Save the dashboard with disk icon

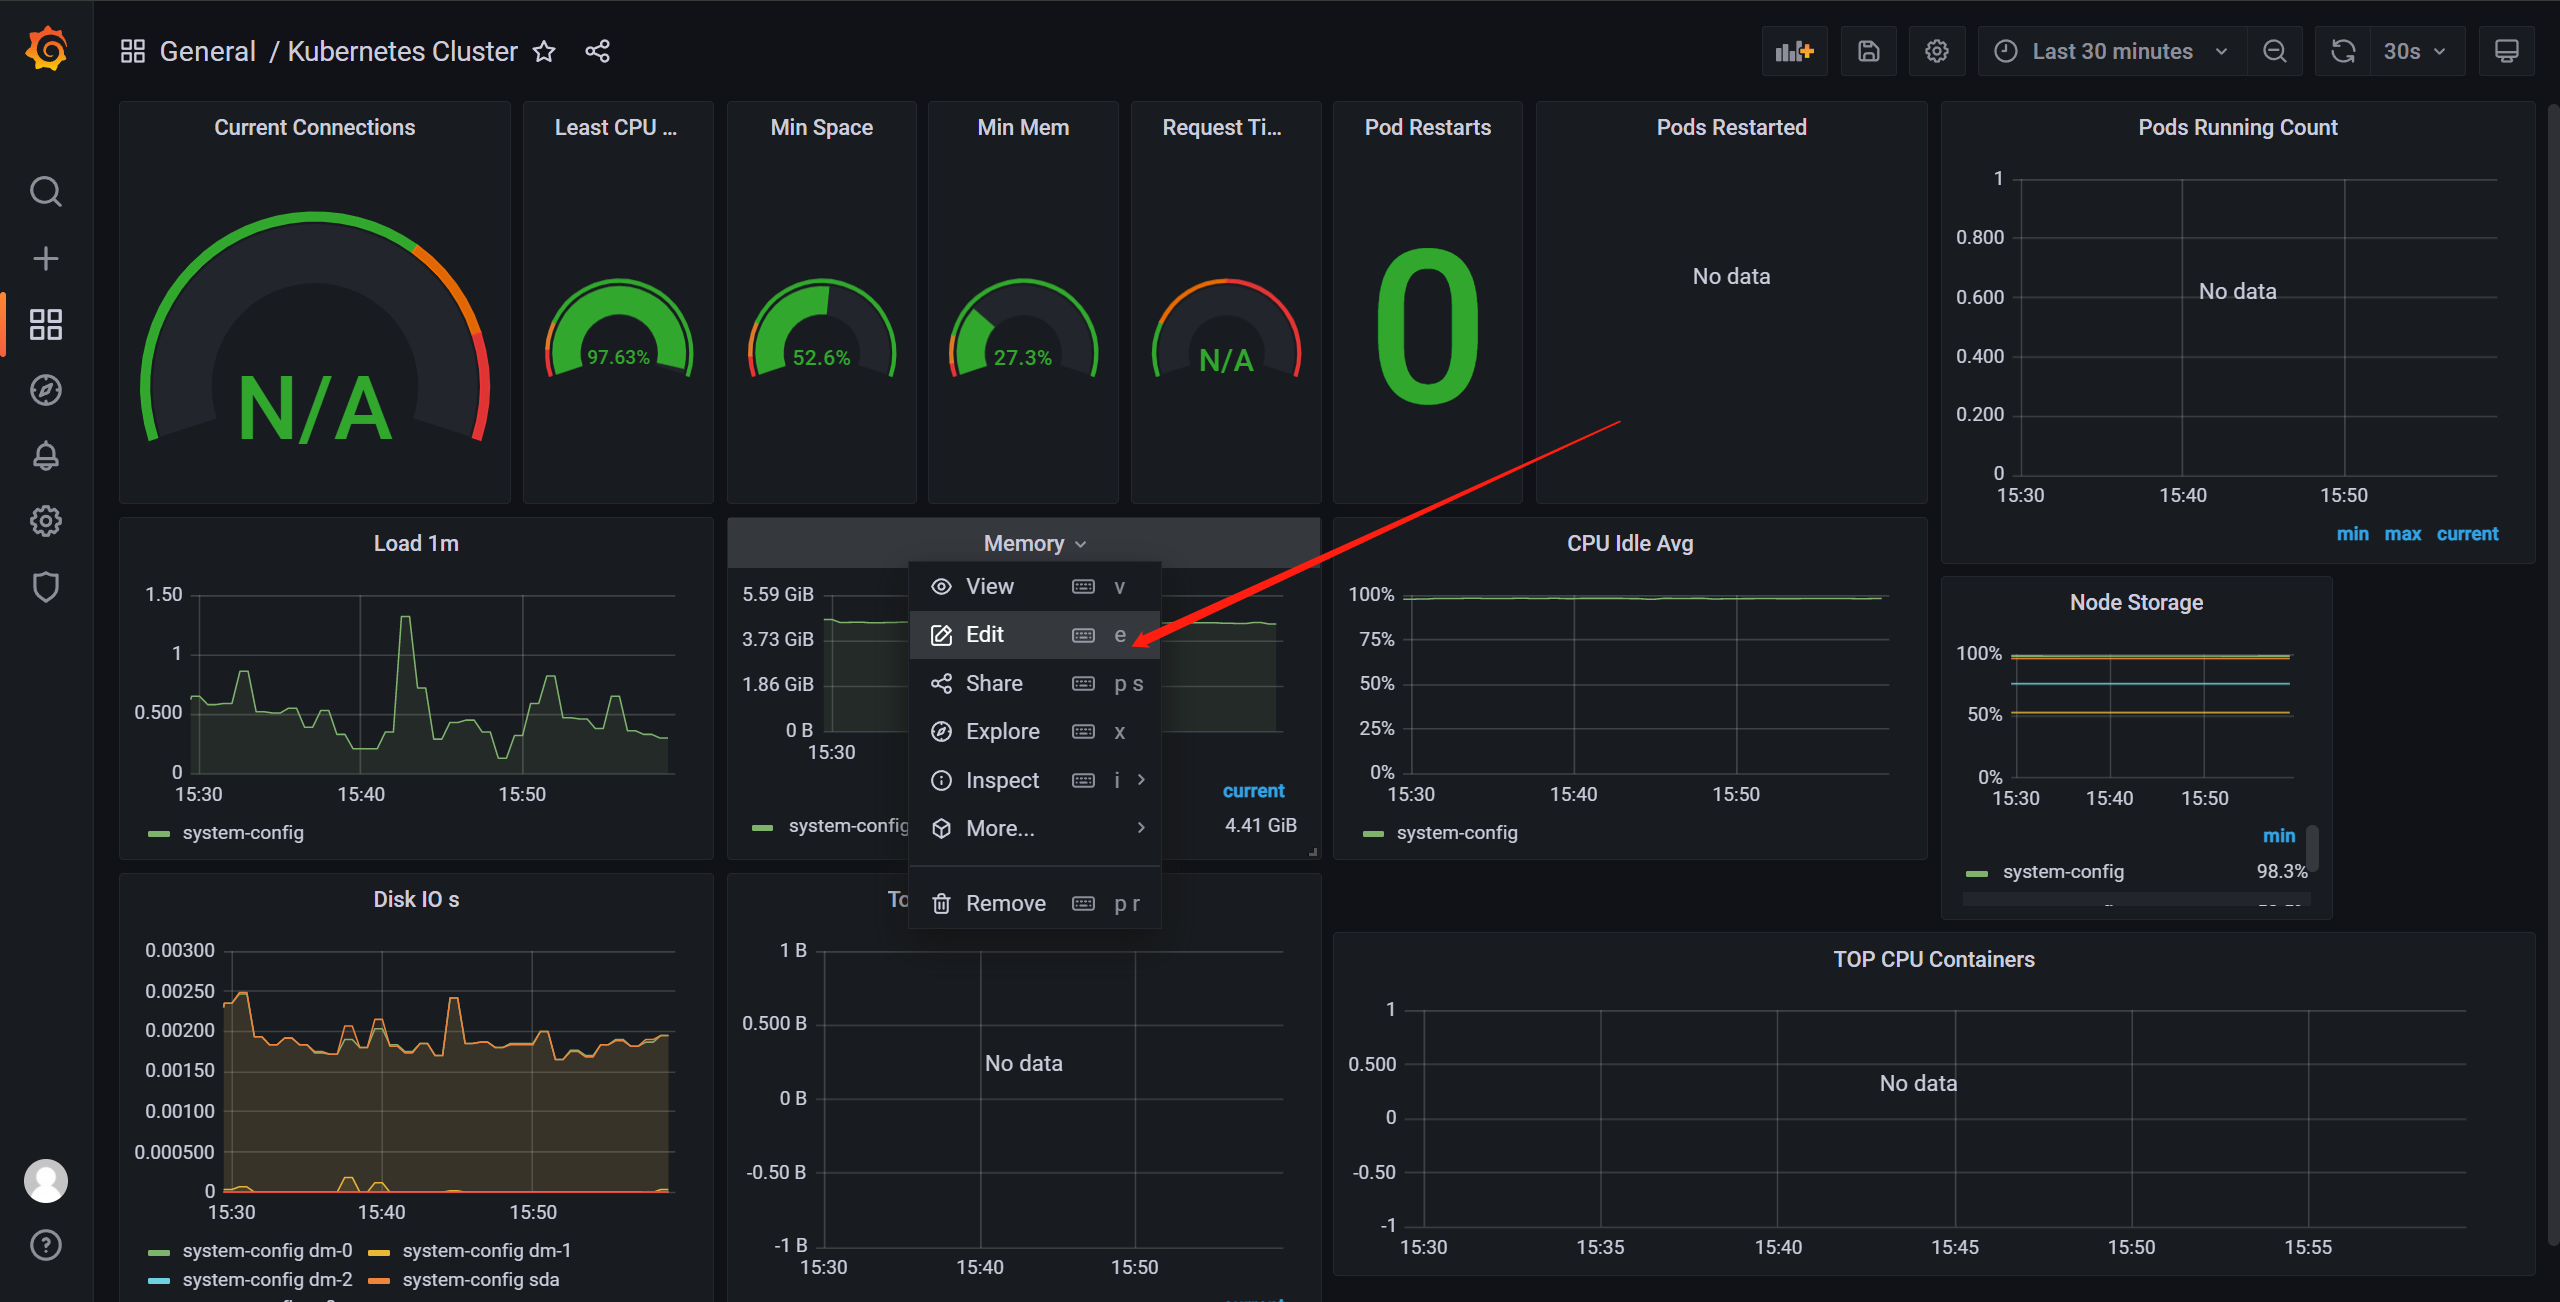point(1869,51)
